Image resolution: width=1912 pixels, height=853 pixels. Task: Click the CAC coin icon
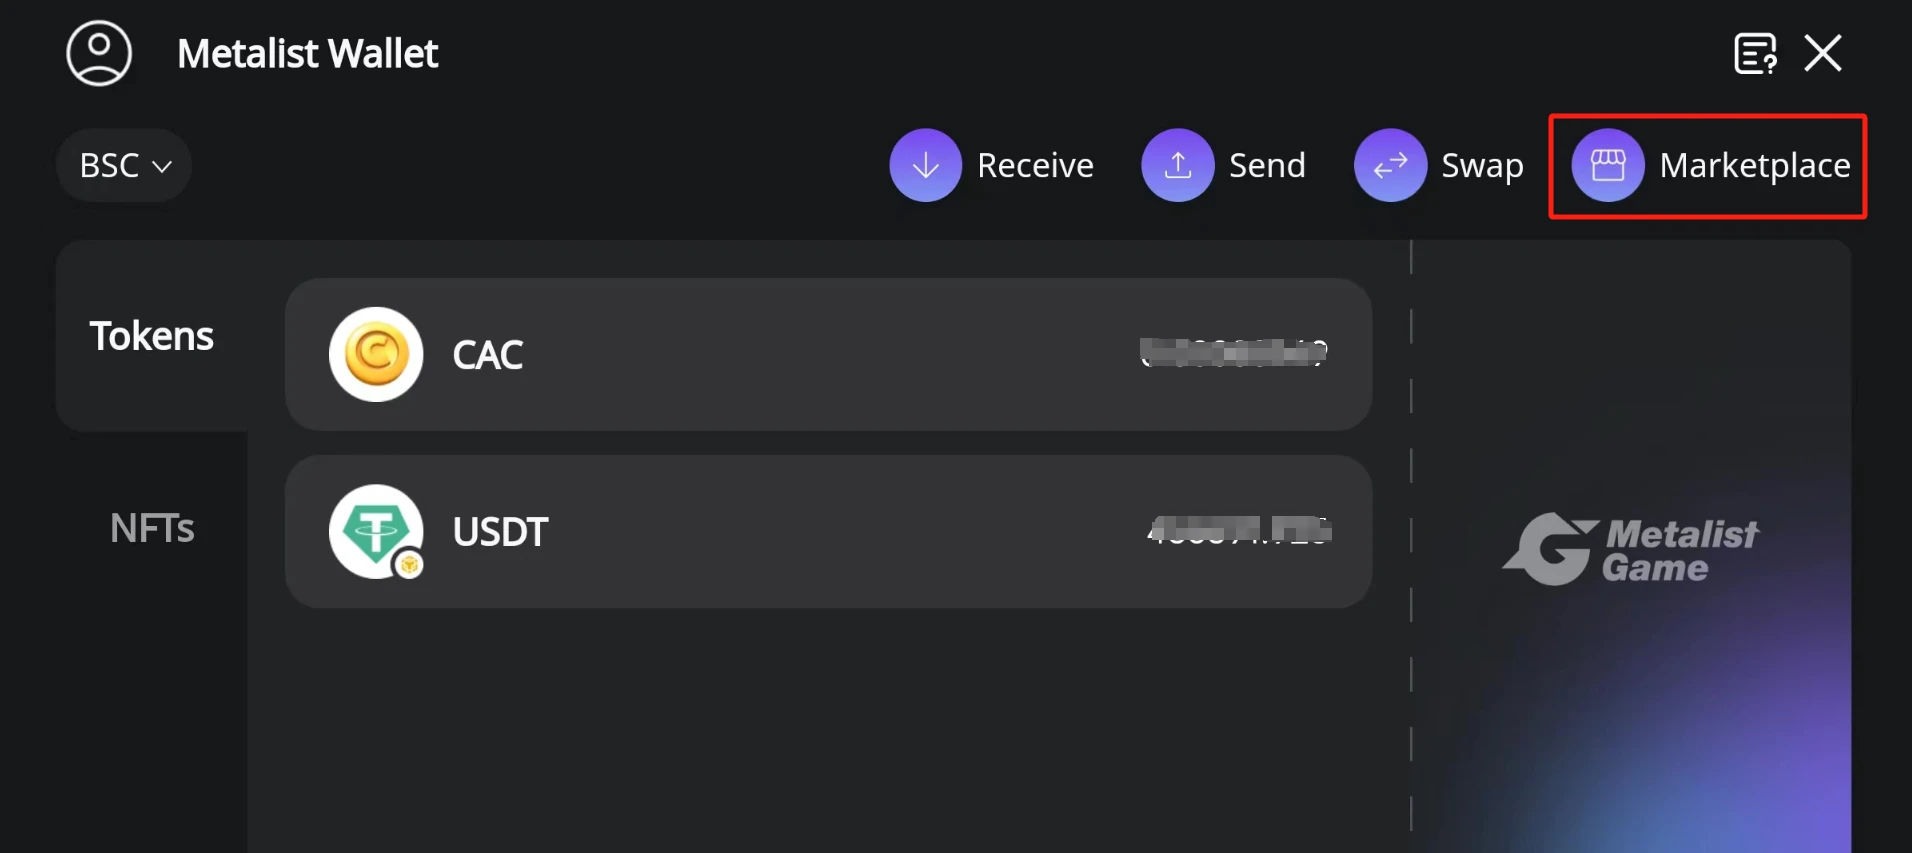point(376,354)
